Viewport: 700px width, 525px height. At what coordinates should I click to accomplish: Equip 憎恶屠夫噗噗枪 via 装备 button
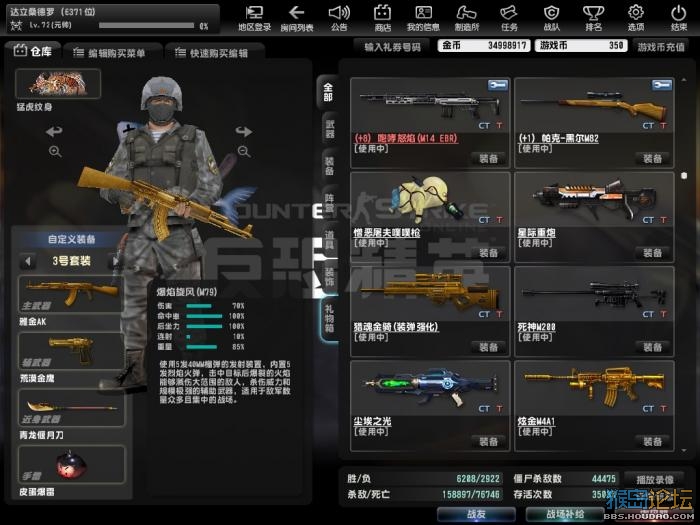pos(489,253)
